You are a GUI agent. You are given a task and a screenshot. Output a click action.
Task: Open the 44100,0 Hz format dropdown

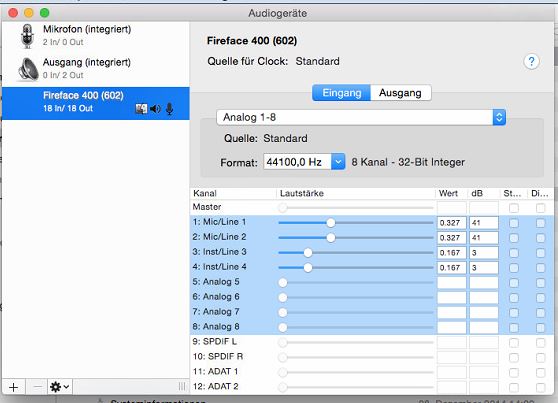304,162
